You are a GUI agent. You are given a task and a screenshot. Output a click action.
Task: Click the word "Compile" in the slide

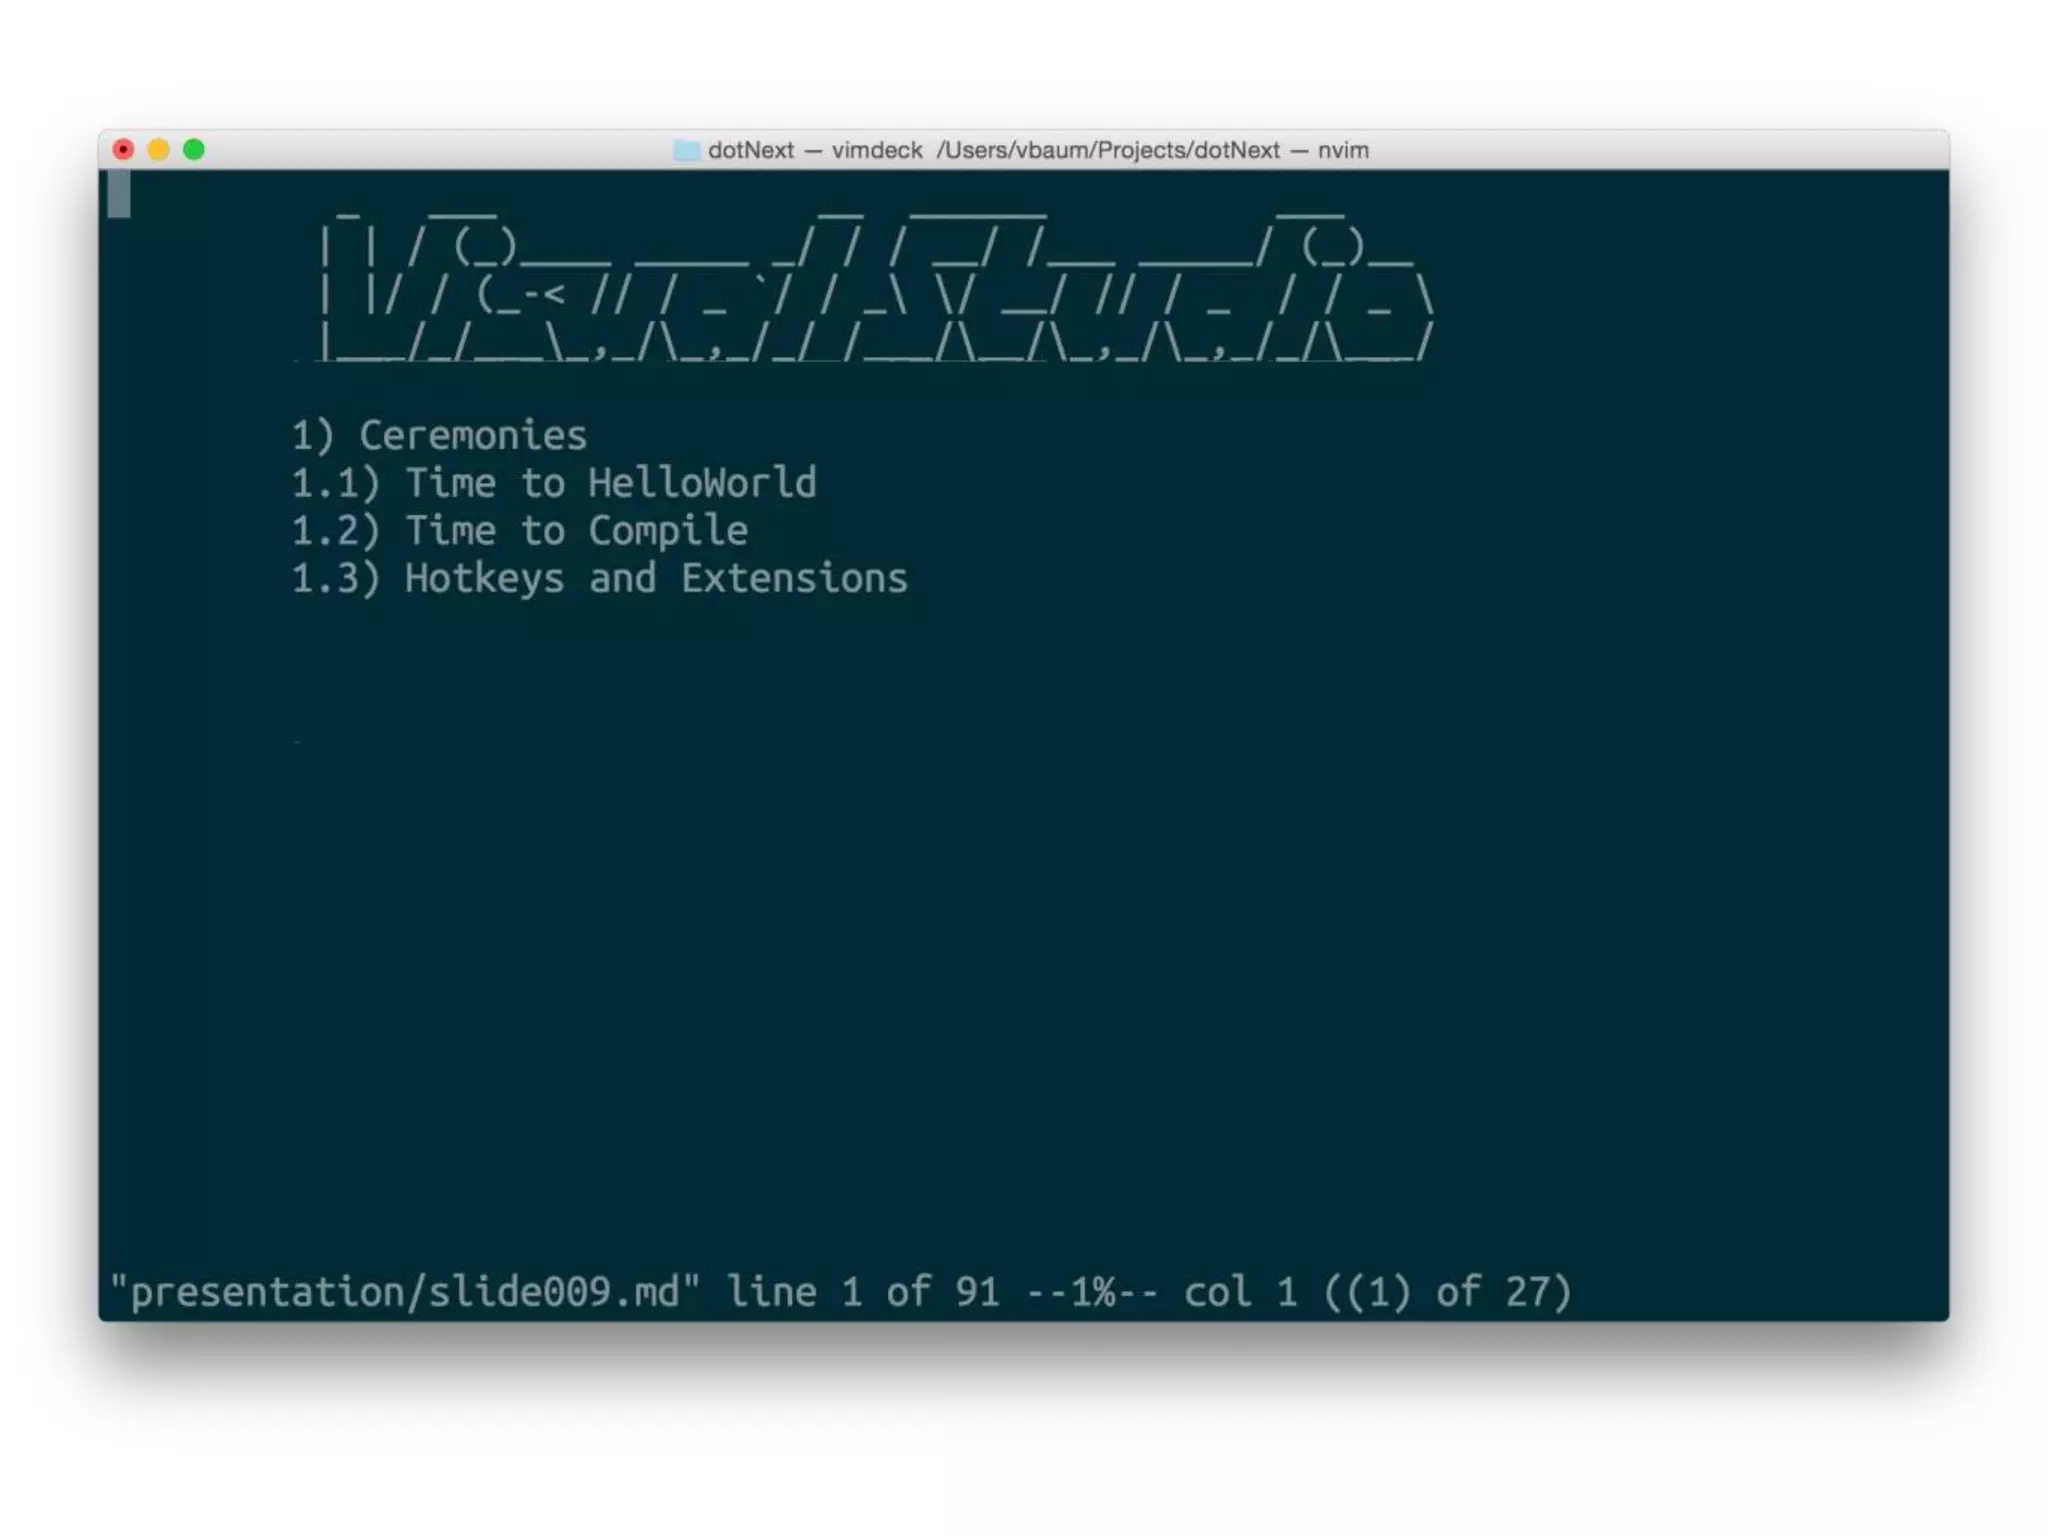(668, 531)
